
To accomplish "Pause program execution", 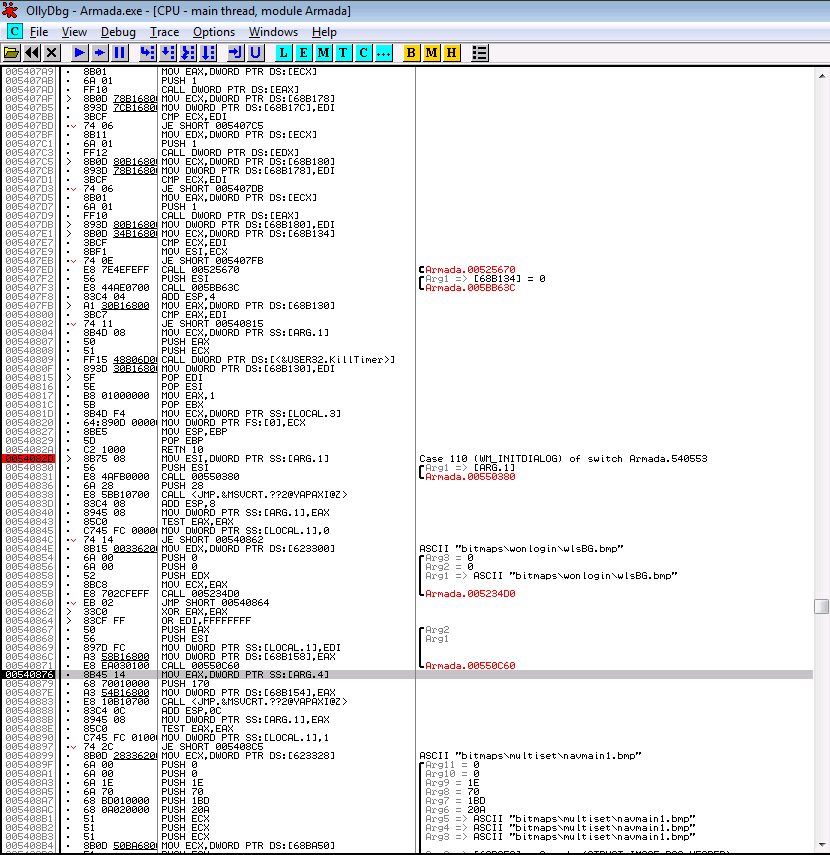I will pyautogui.click(x=119, y=53).
